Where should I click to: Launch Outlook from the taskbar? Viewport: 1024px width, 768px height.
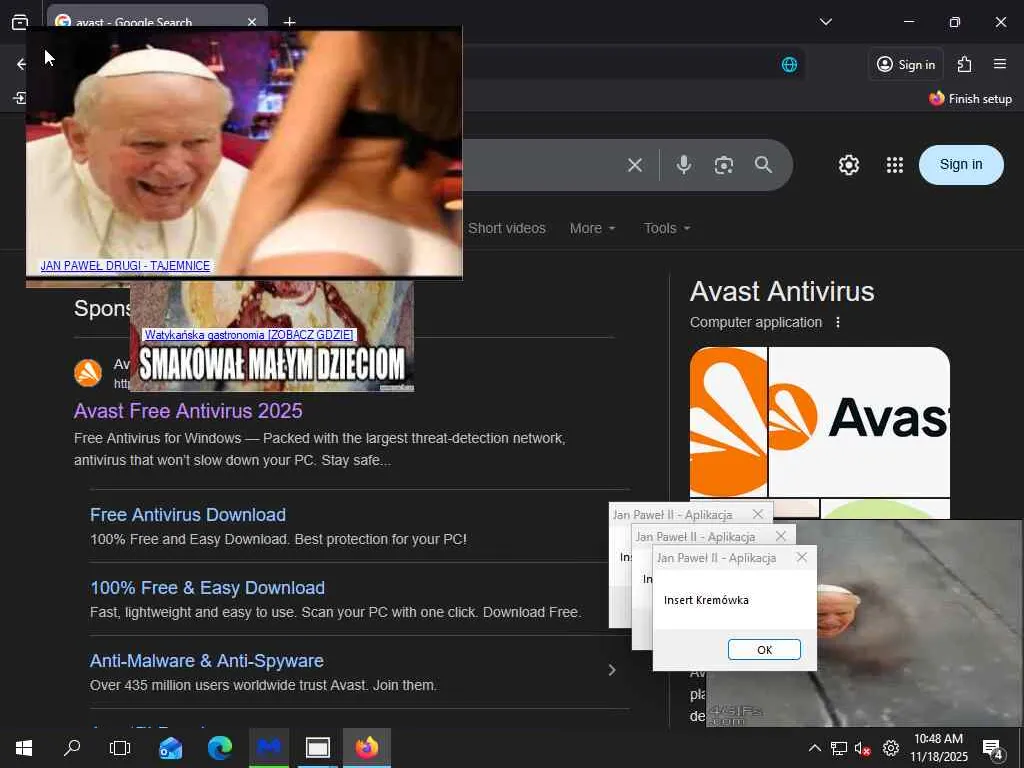click(170, 748)
